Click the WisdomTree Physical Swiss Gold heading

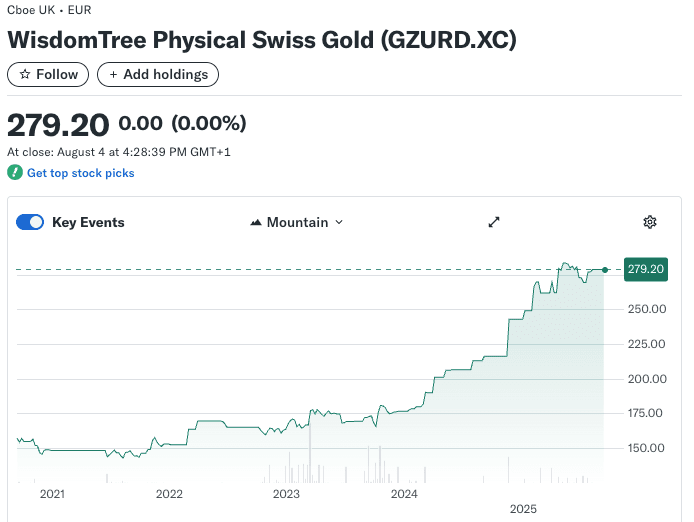pyautogui.click(x=262, y=40)
